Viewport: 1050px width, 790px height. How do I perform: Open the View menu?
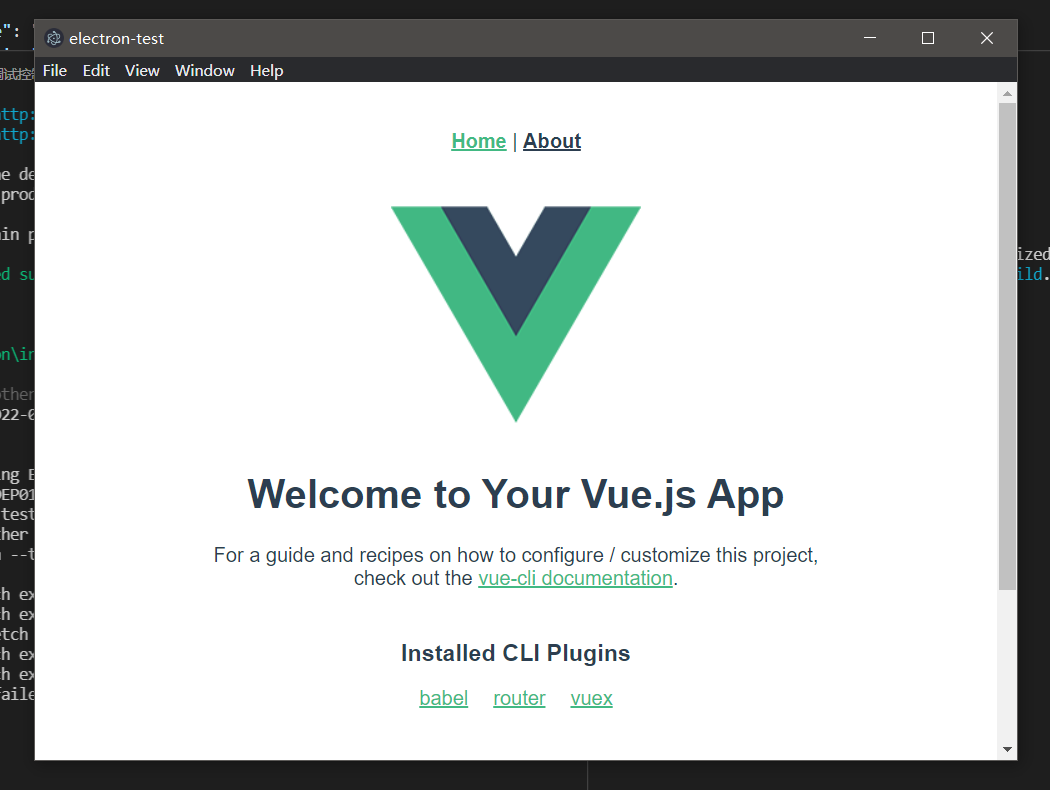click(142, 70)
